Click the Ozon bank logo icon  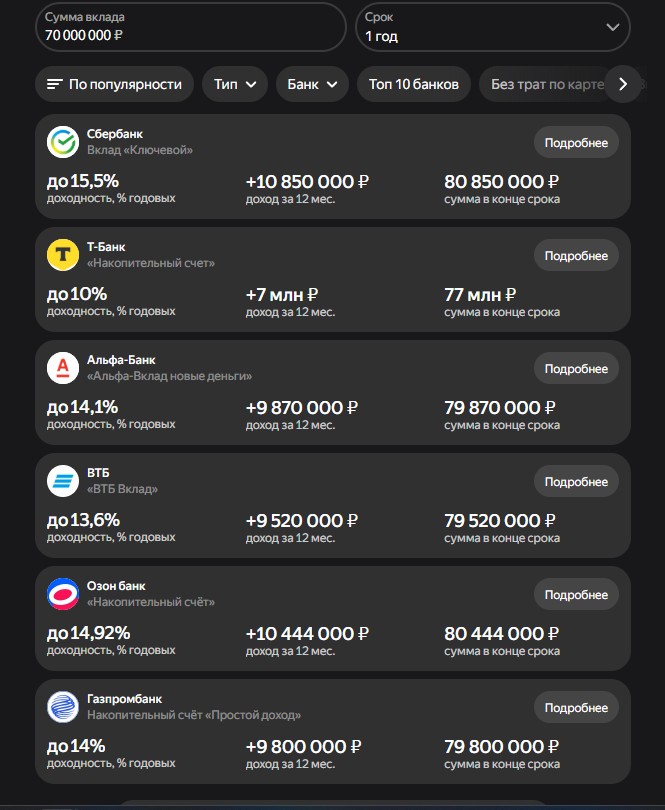(63, 594)
